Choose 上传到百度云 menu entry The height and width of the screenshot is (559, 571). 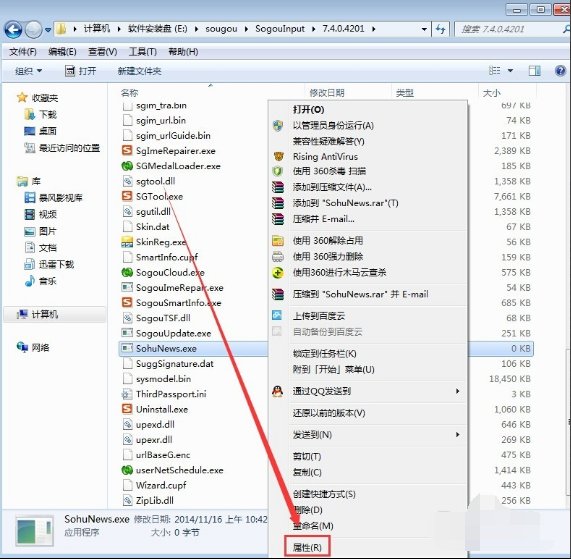point(319,316)
